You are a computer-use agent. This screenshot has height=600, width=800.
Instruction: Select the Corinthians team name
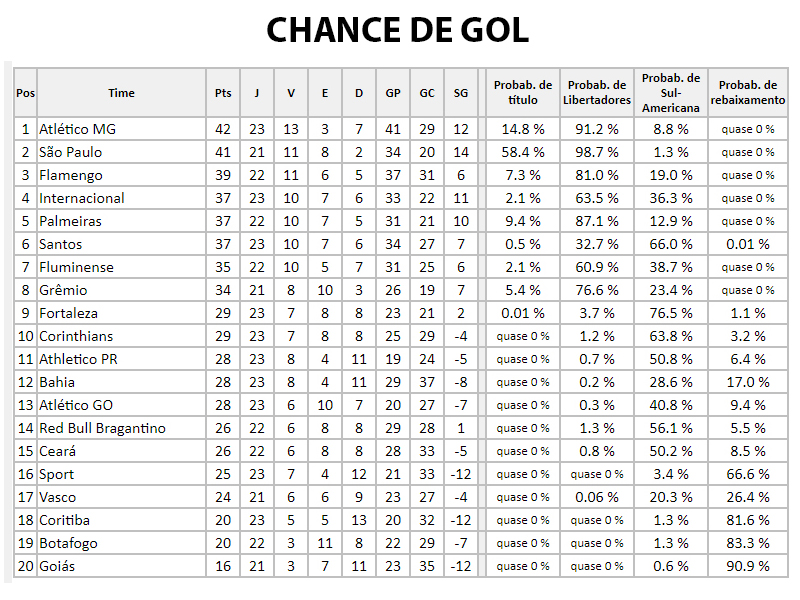point(76,336)
